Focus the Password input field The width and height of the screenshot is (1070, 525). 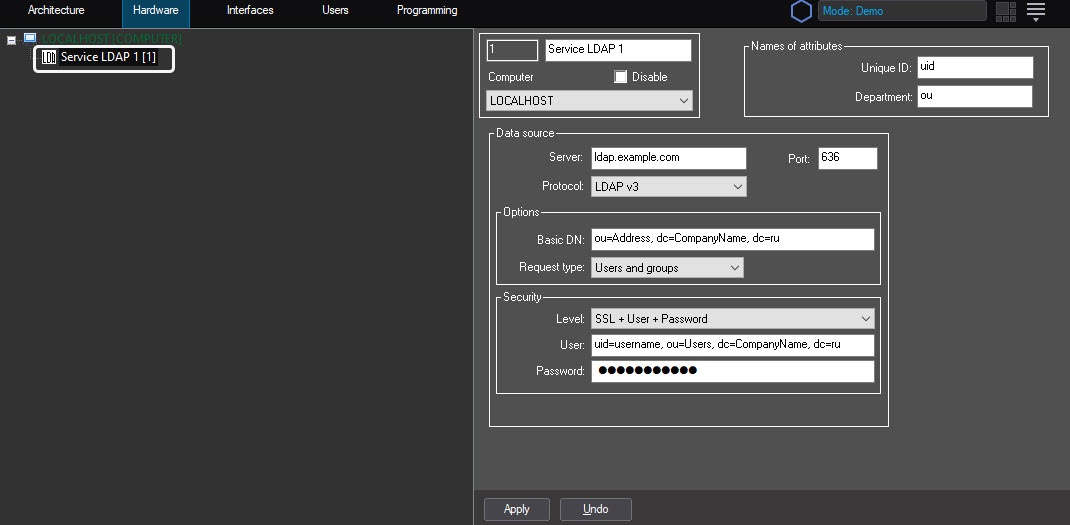[732, 371]
